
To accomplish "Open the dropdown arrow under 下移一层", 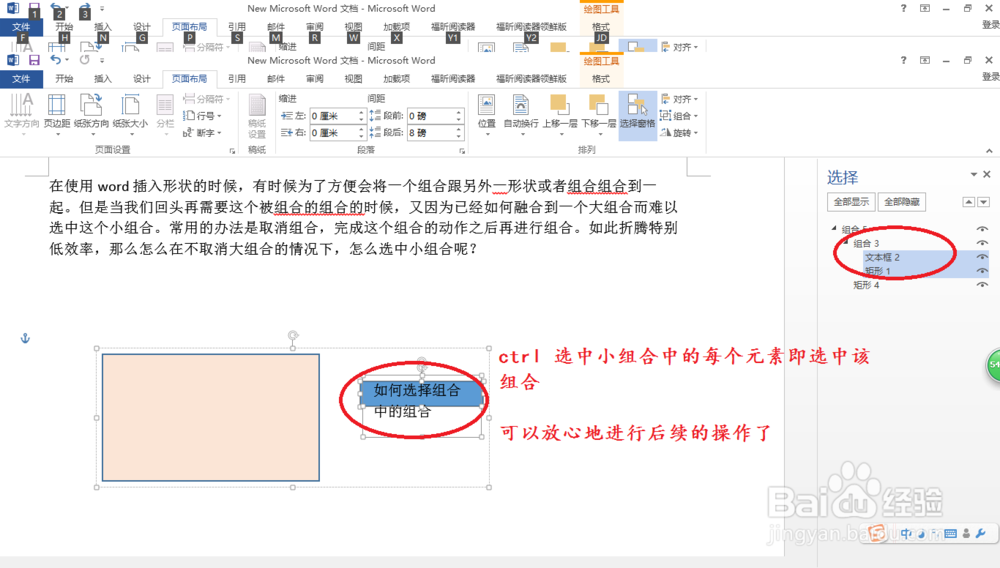I will (600, 134).
